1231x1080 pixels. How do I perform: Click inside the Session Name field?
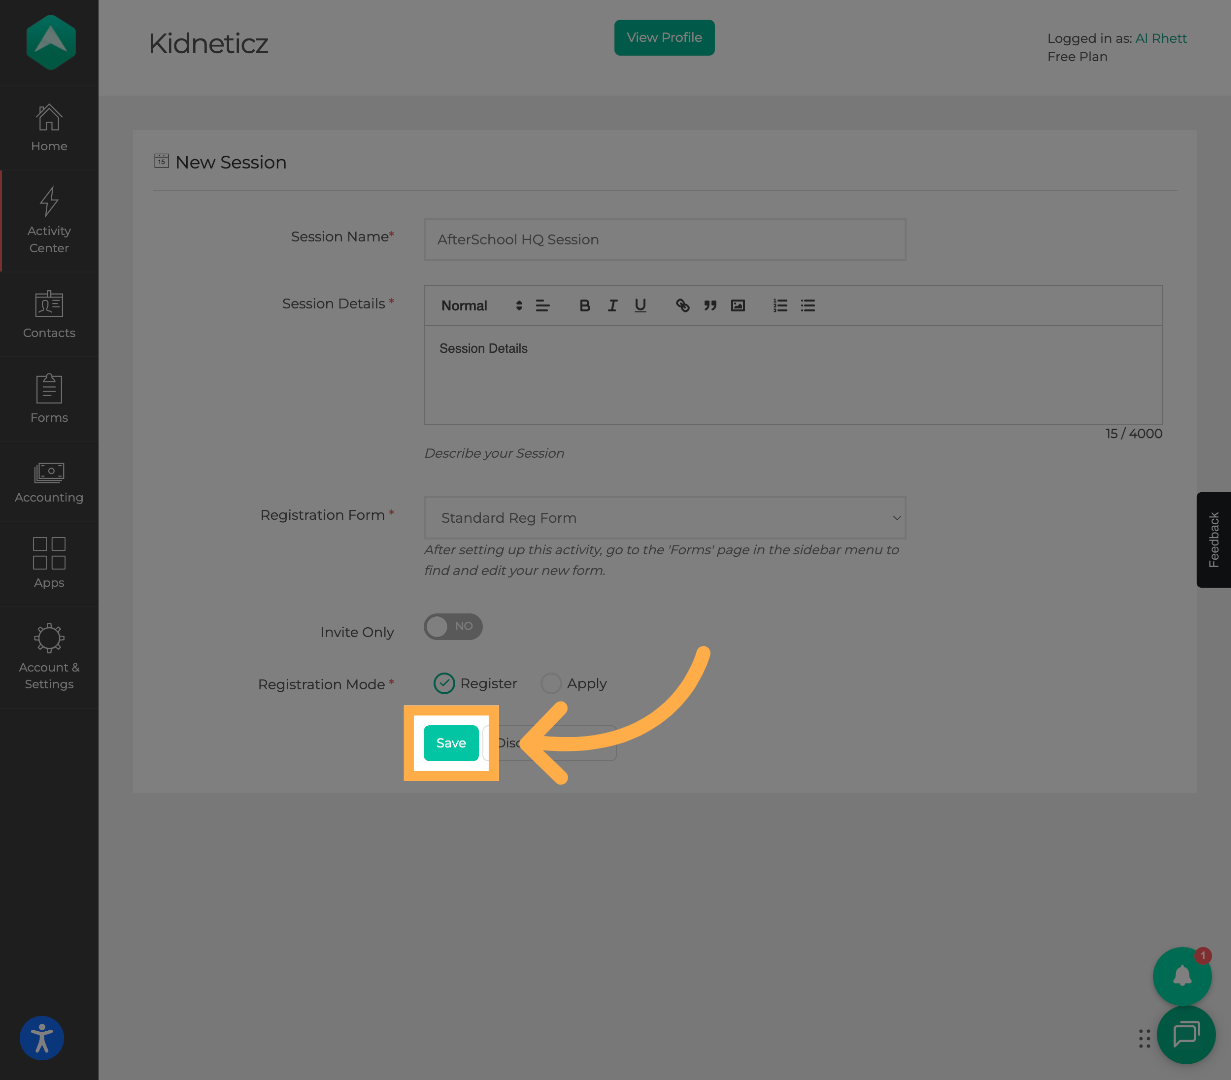[x=665, y=239]
